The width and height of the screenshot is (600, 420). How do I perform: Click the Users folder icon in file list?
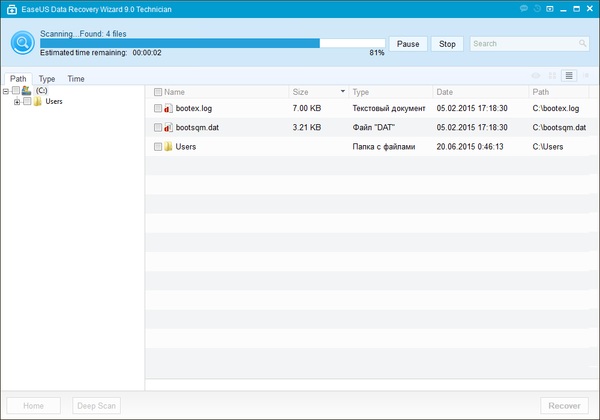[x=168, y=147]
